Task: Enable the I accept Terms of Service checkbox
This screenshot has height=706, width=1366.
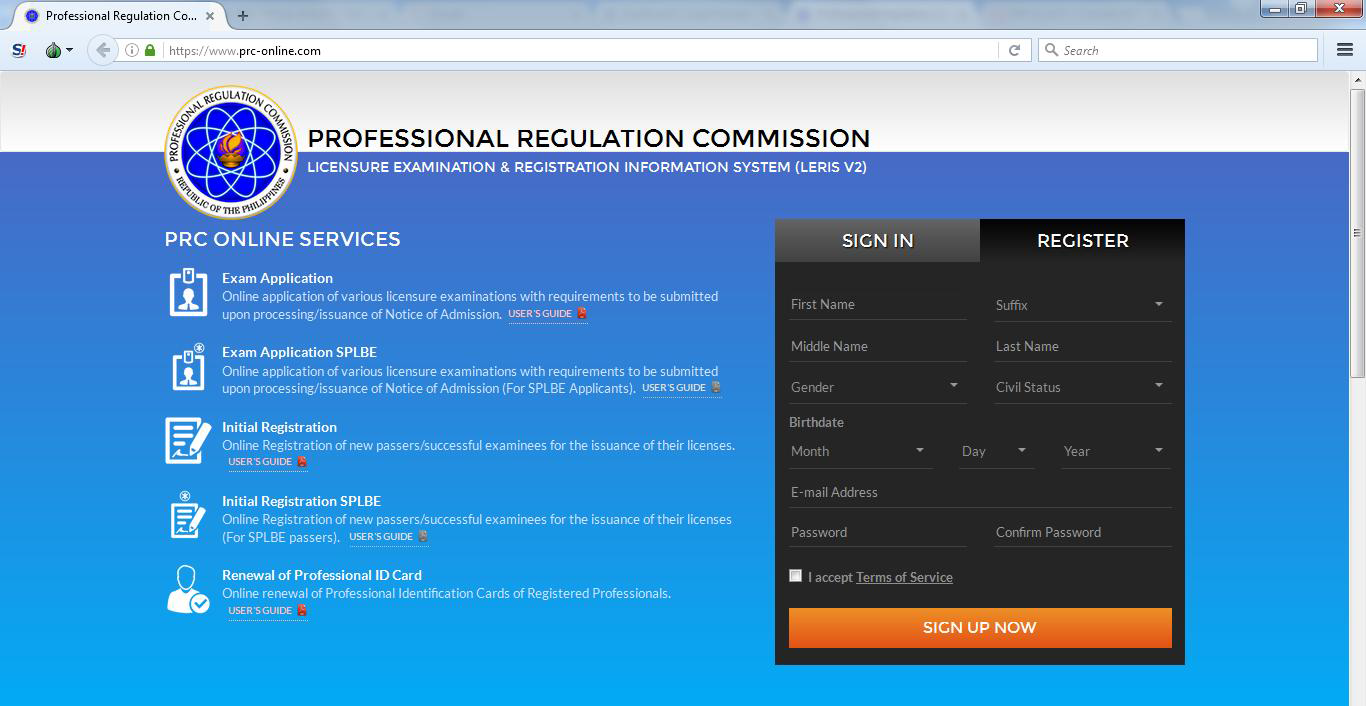Action: (796, 575)
